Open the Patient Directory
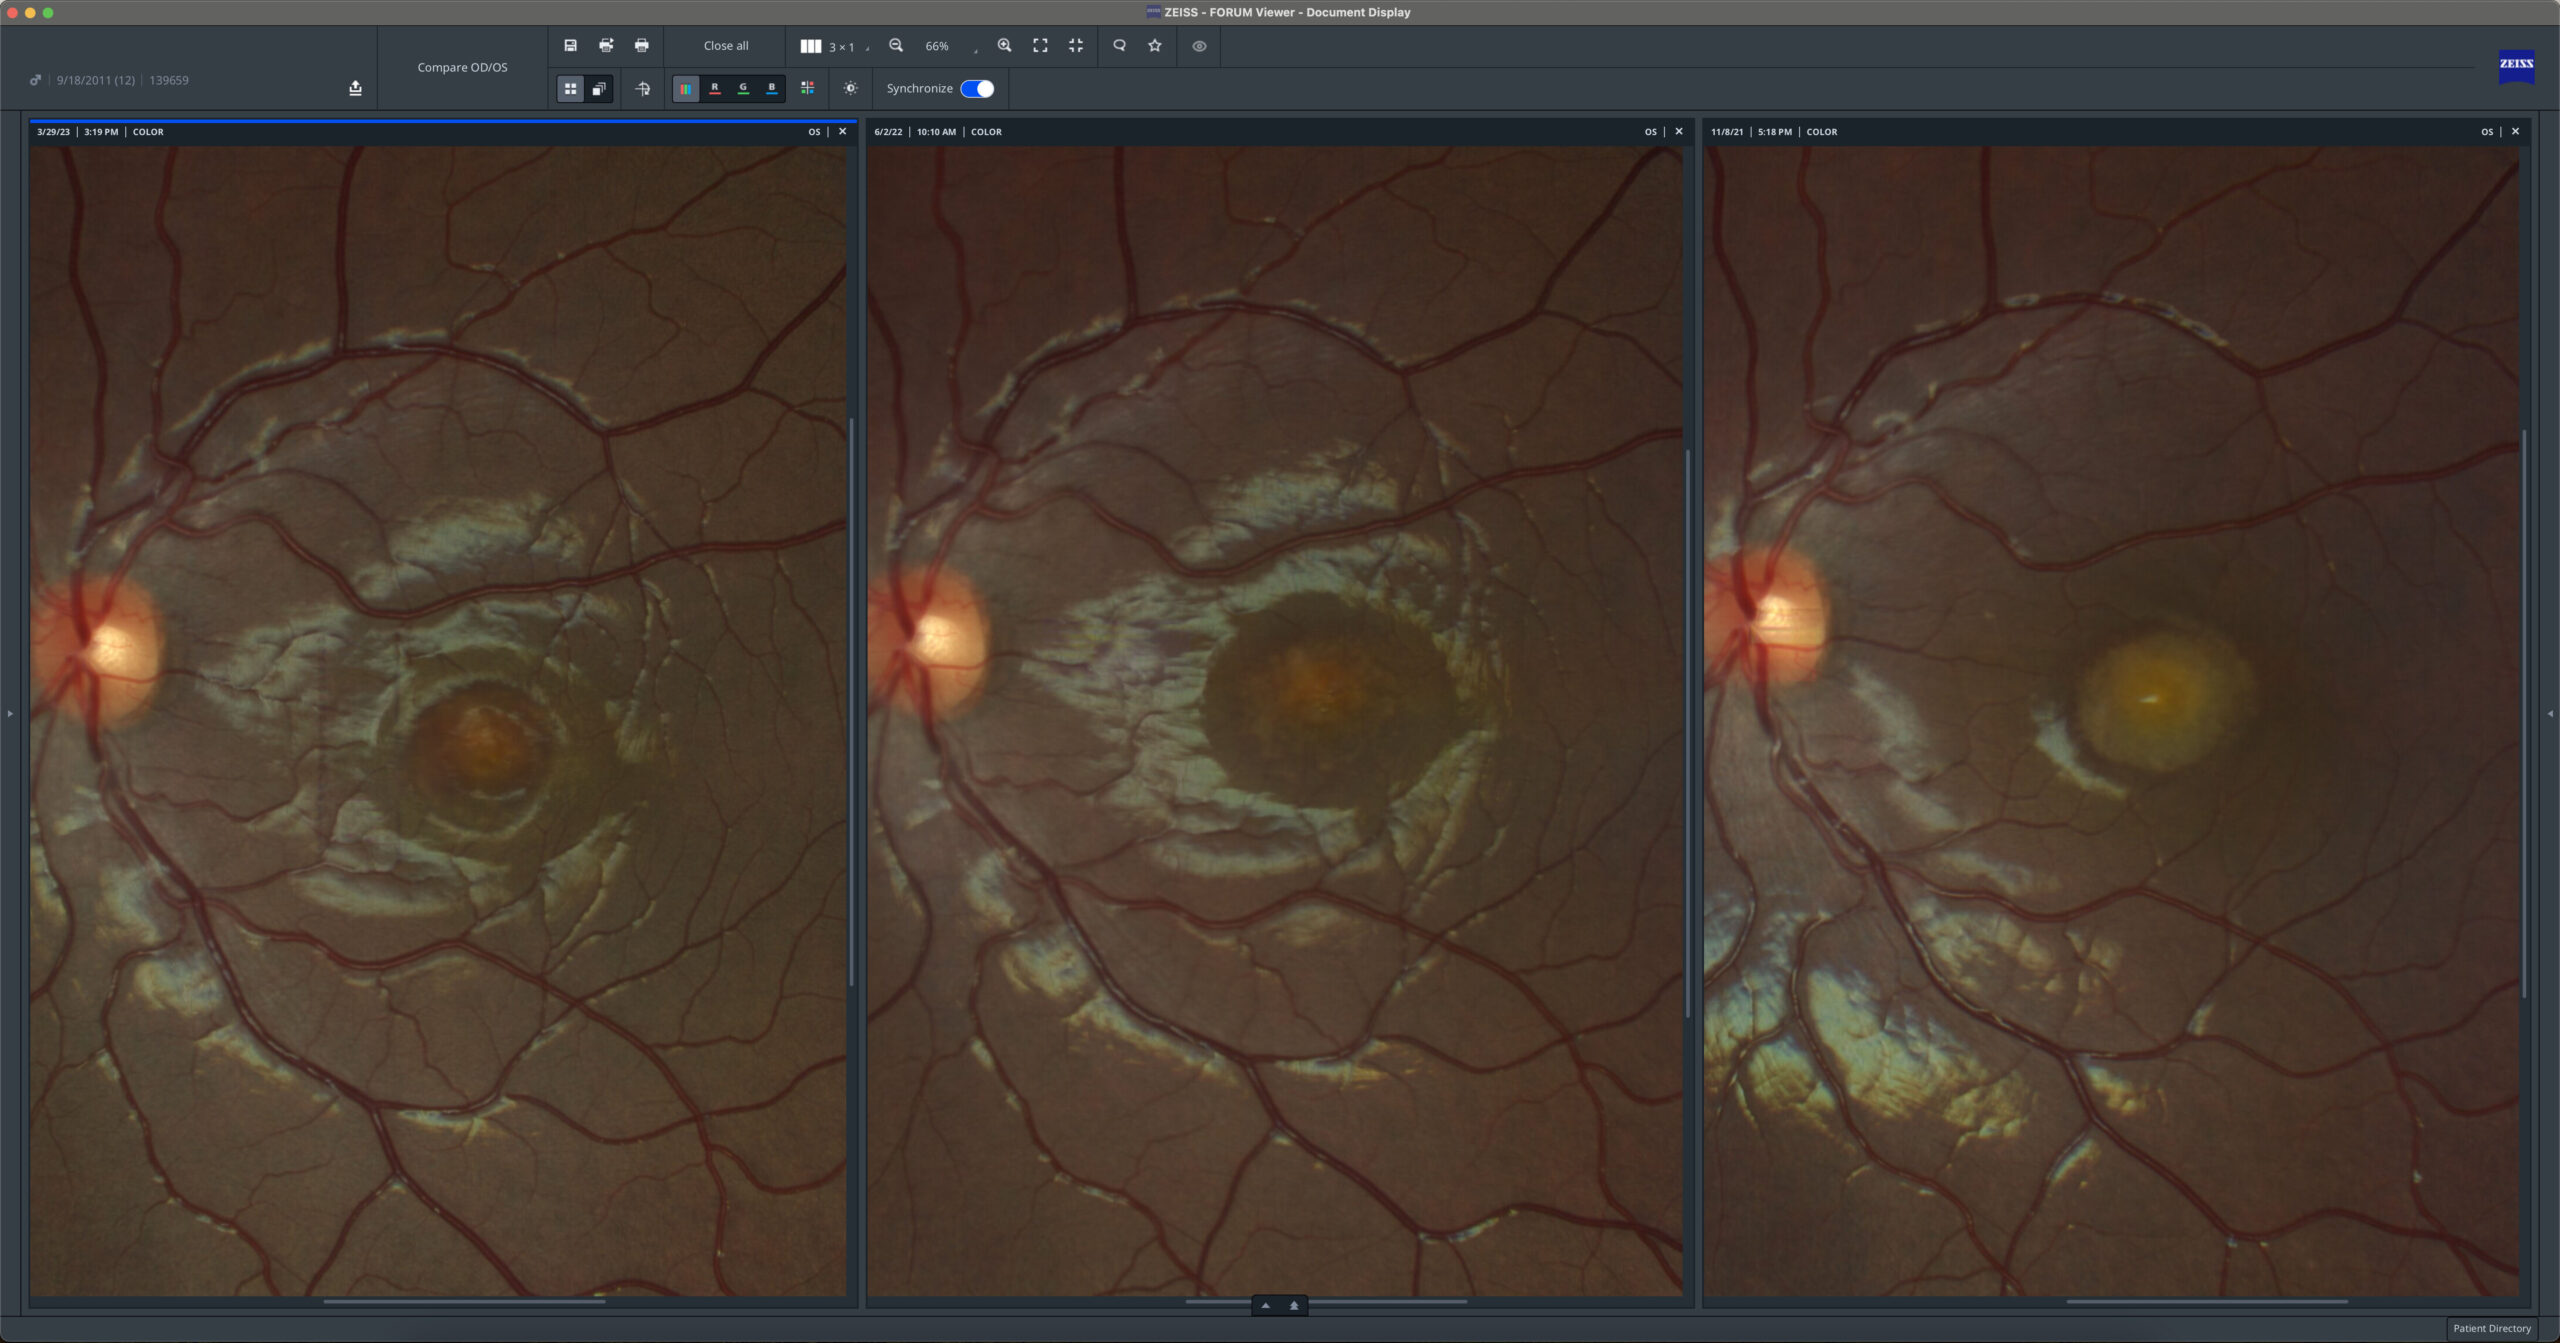Image resolution: width=2560 pixels, height=1343 pixels. coord(2492,1328)
